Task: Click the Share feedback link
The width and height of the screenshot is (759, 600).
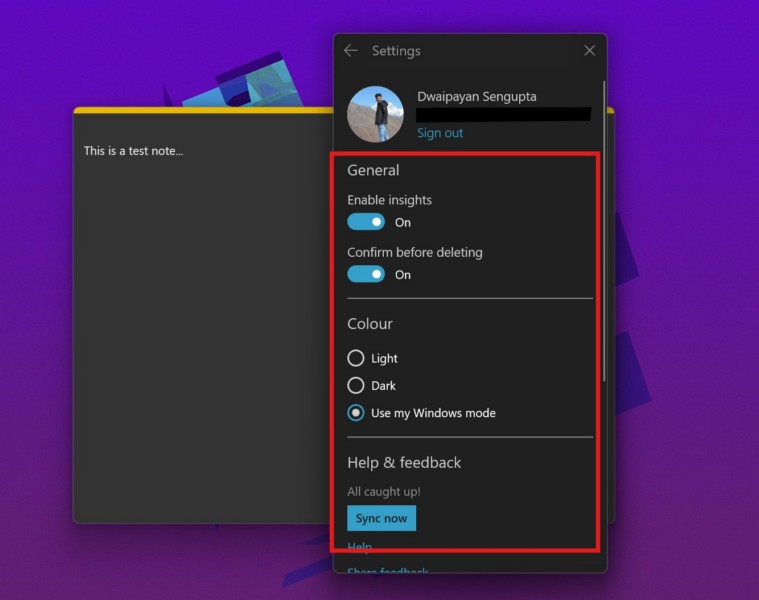Action: pos(387,571)
